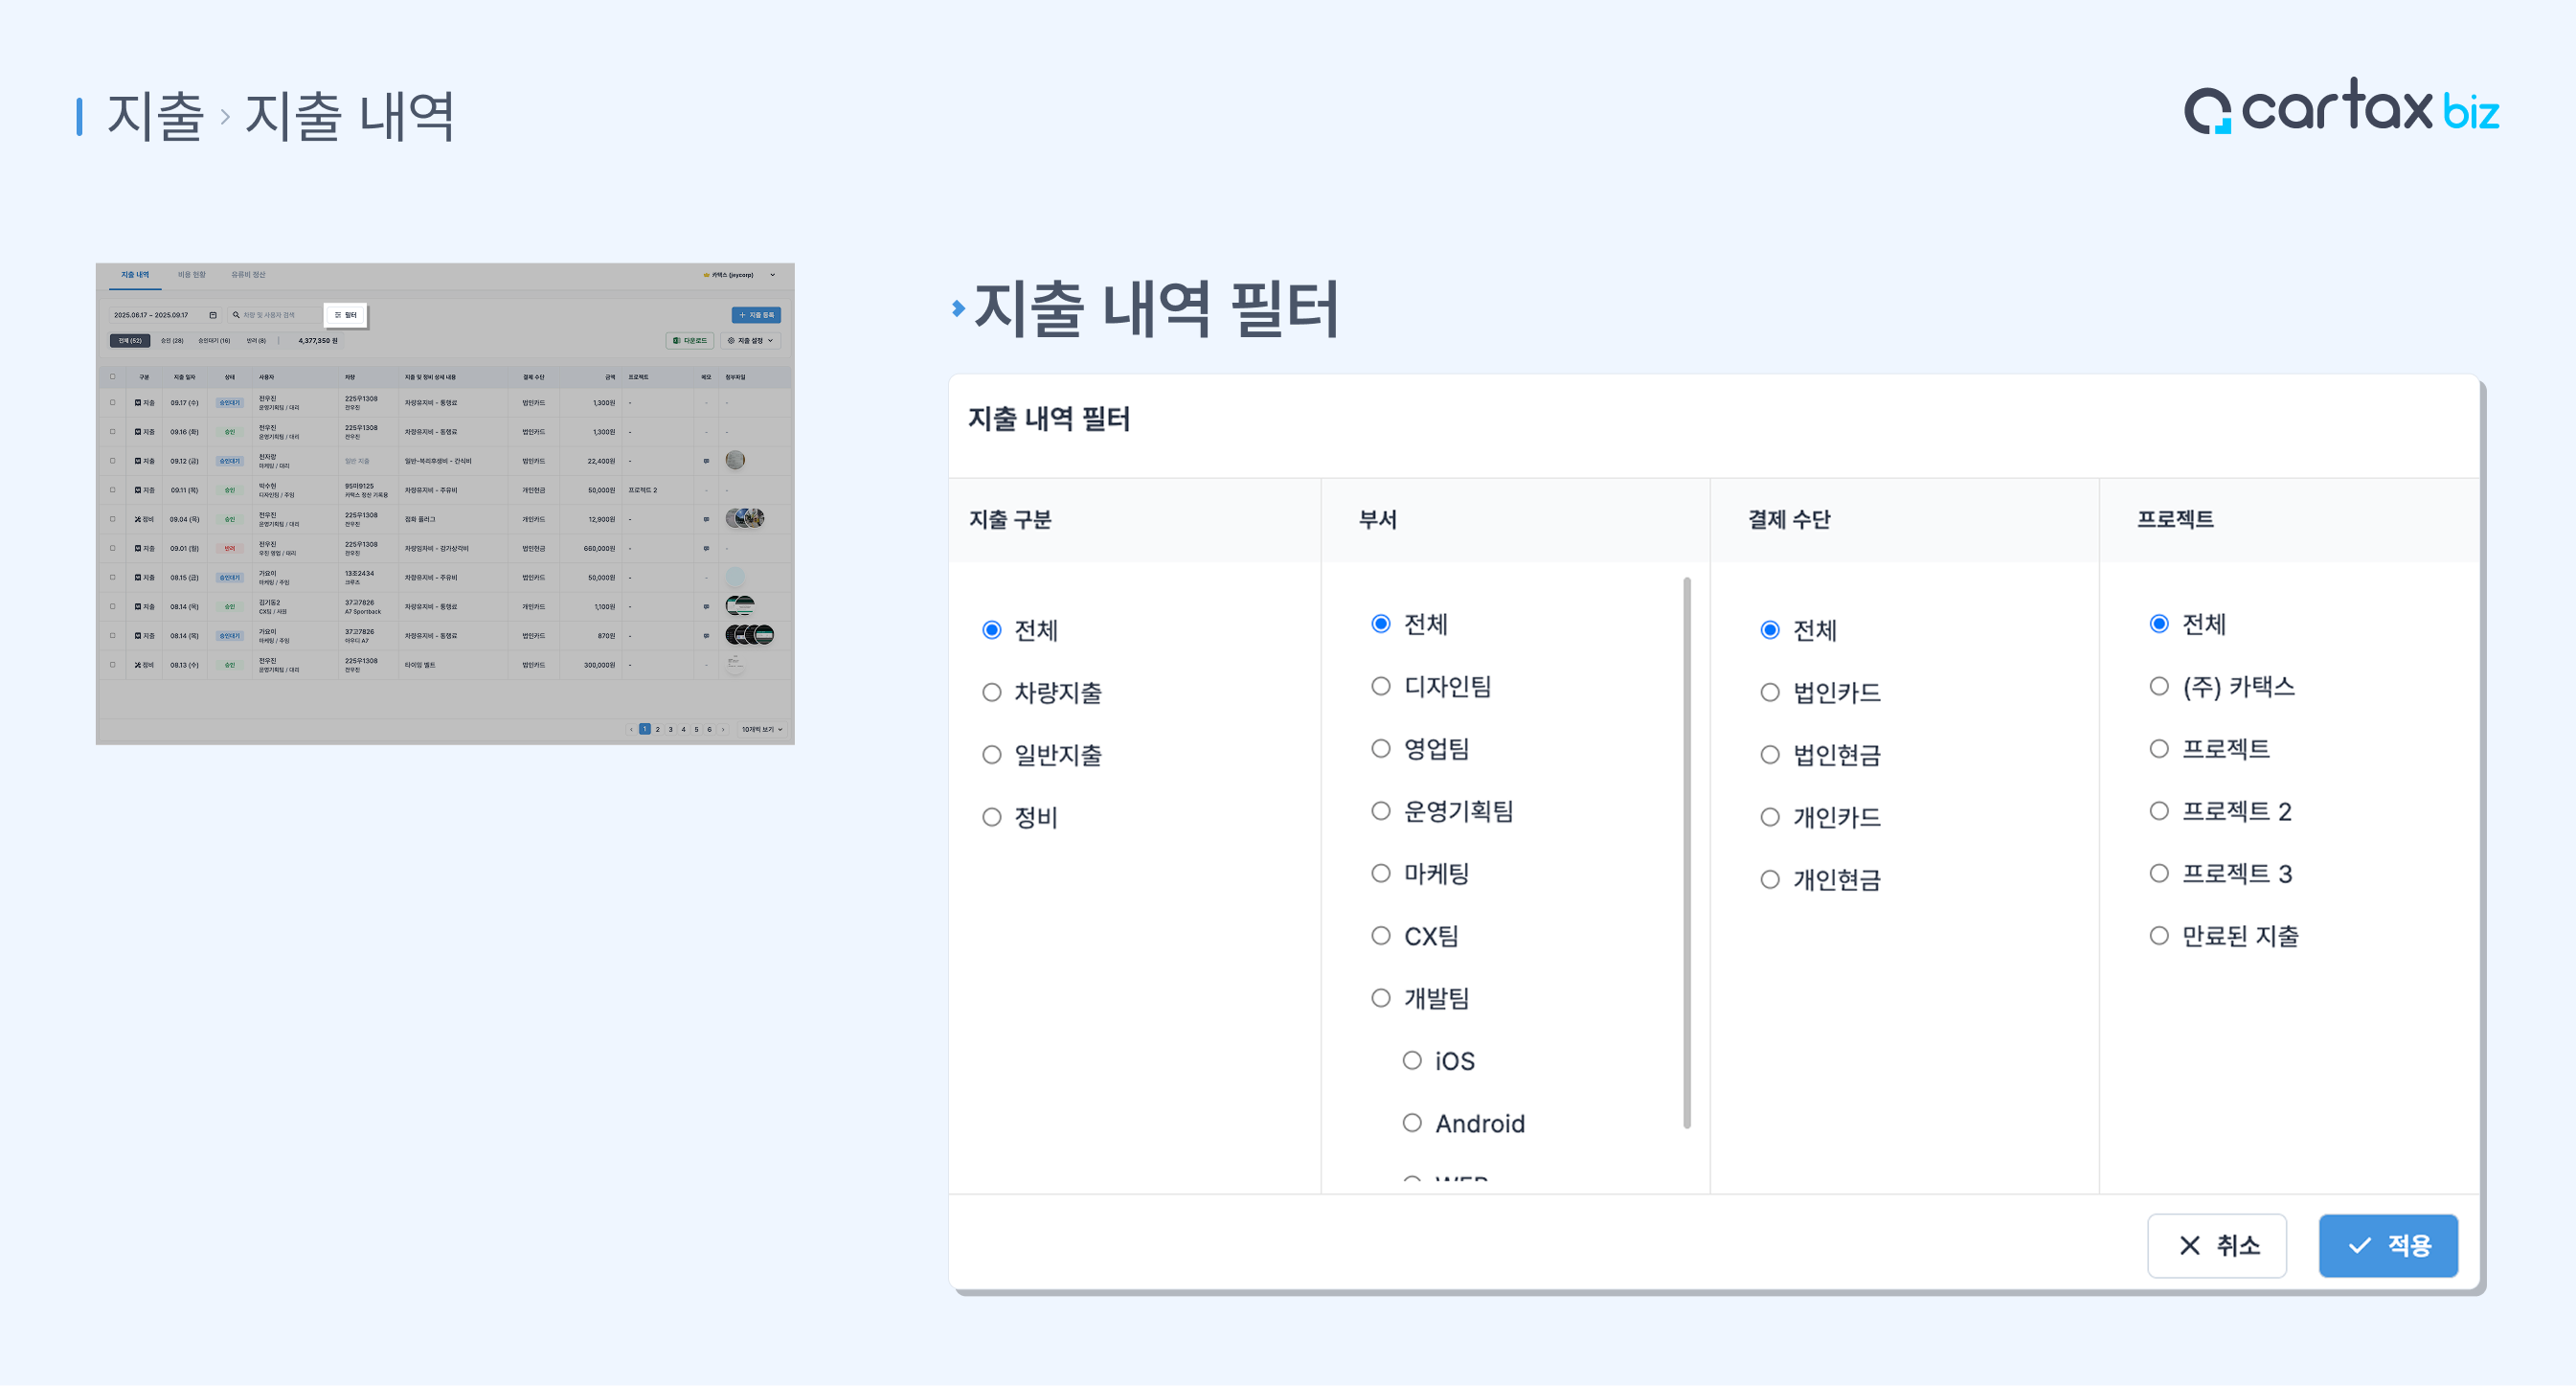Open the 10개씩 보기 page size dropdown
Image resolution: width=2576 pixels, height=1386 pixels.
pos(762,729)
